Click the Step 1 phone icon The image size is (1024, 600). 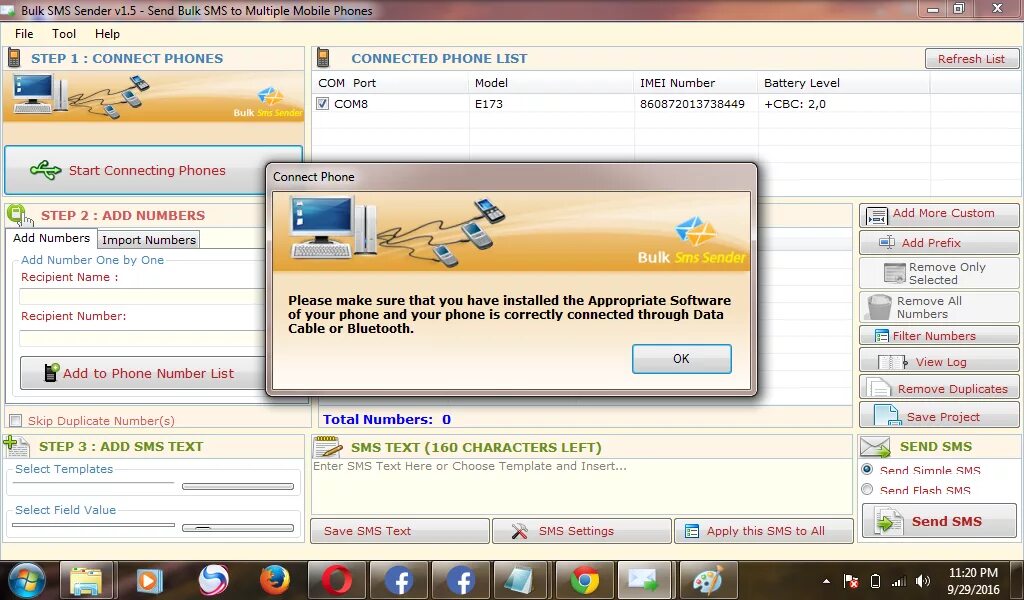click(14, 58)
